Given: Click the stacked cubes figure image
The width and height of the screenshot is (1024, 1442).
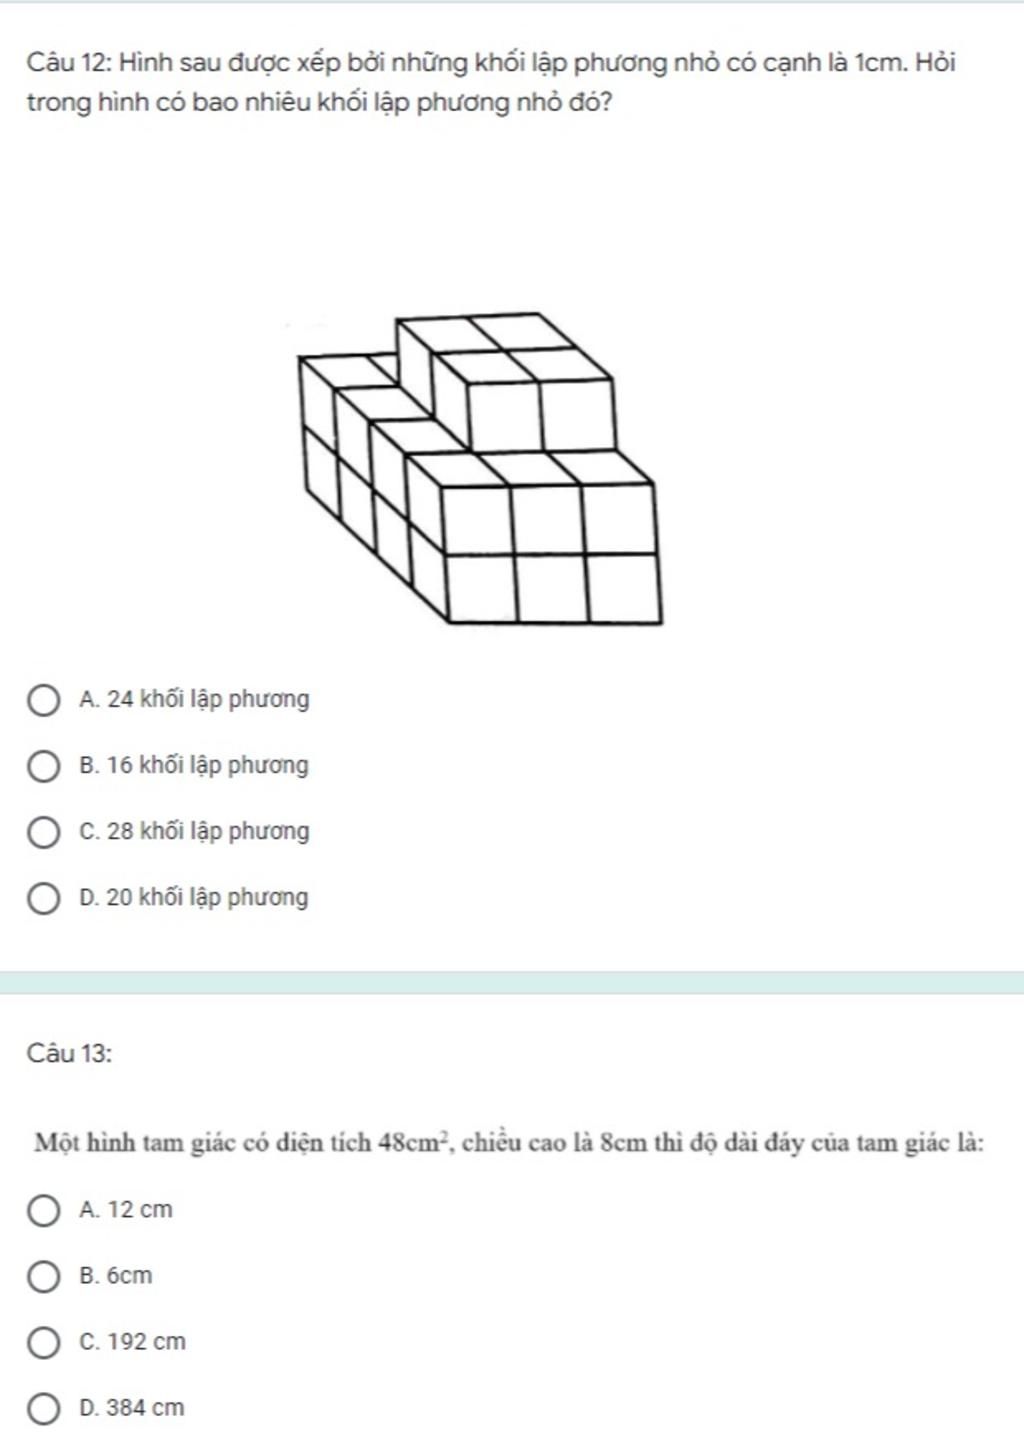Looking at the screenshot, I should [x=480, y=469].
